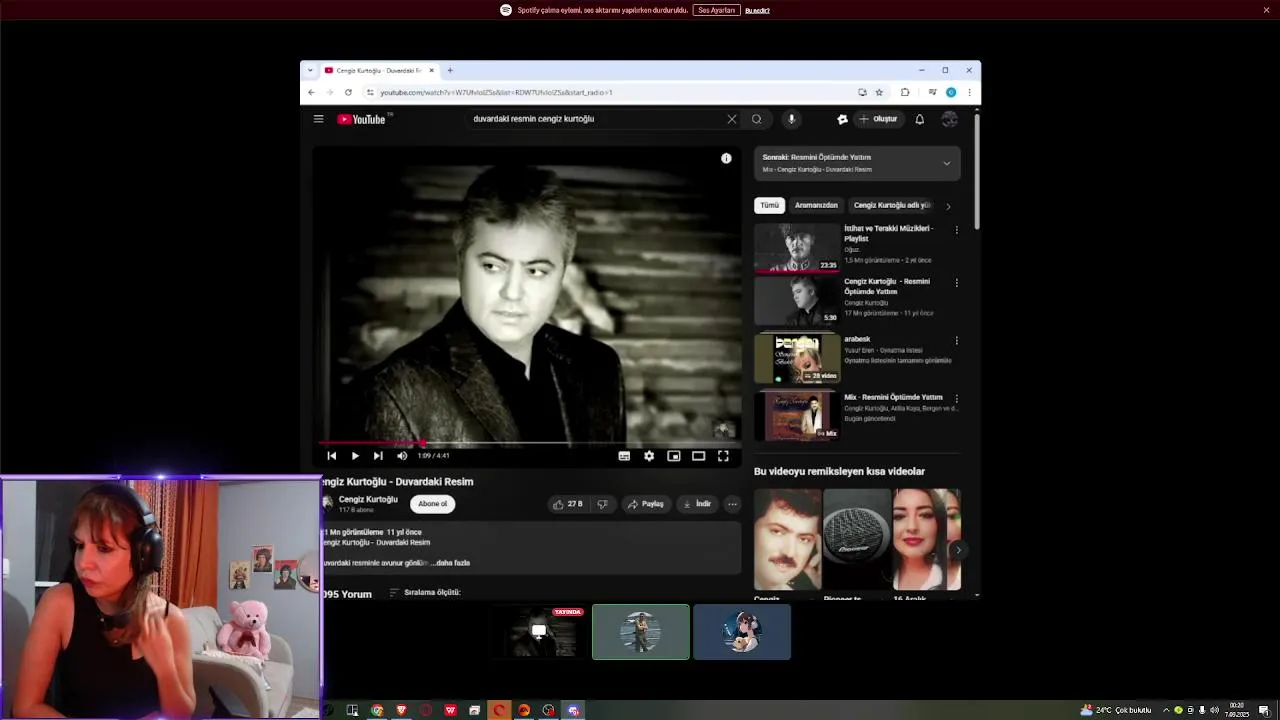
Task: Skip to the next video
Action: pyautogui.click(x=378, y=456)
